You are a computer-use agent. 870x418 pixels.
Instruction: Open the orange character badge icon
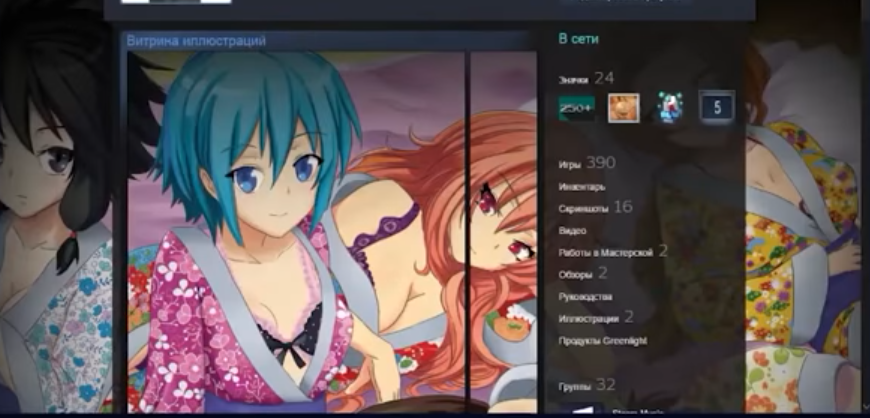tap(624, 108)
